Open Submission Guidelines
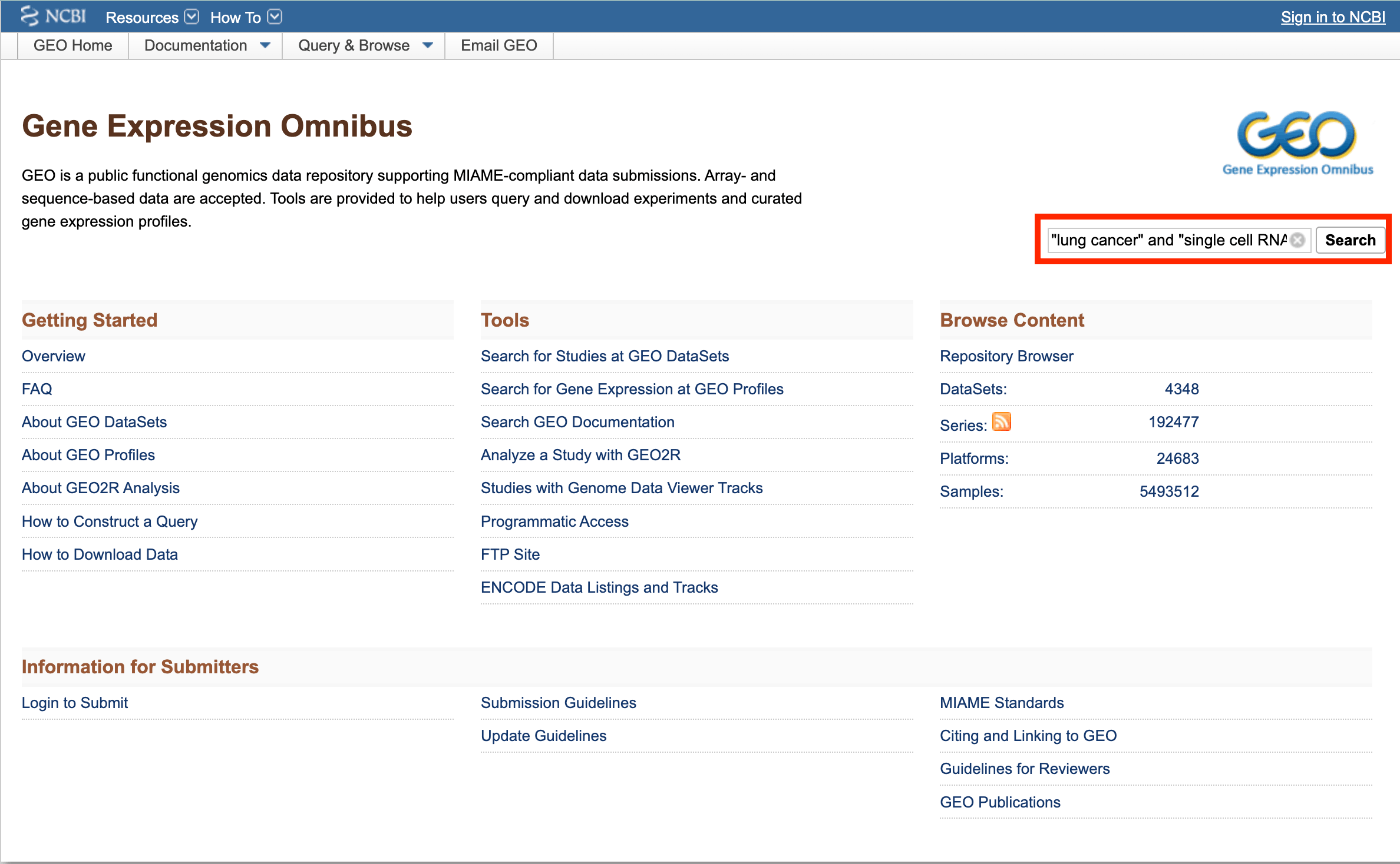The image size is (1400, 864). tap(559, 702)
